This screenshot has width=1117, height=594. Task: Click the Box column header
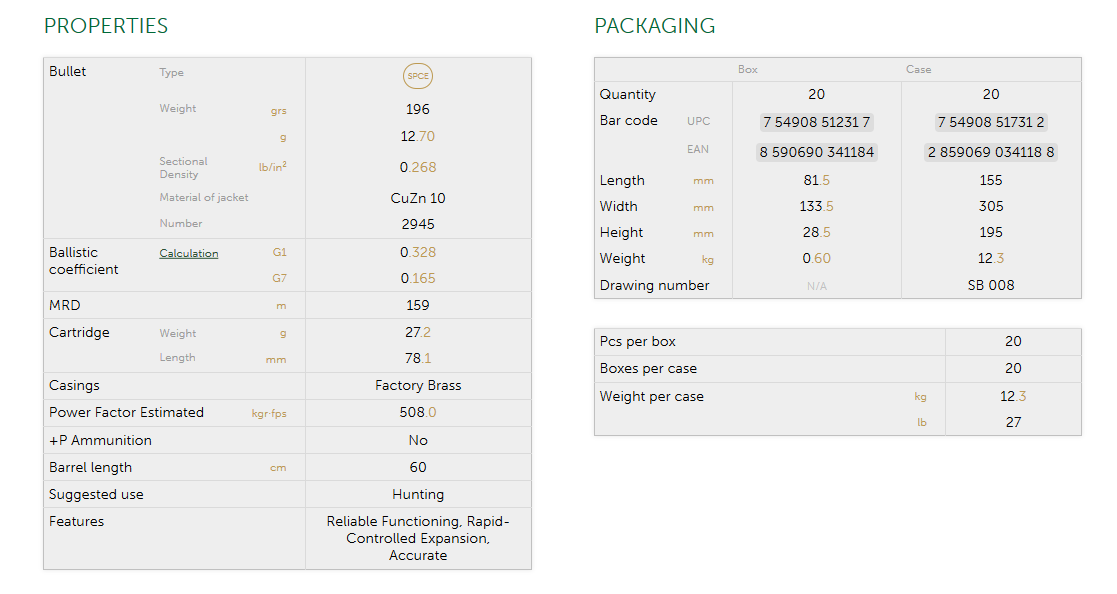point(747,69)
